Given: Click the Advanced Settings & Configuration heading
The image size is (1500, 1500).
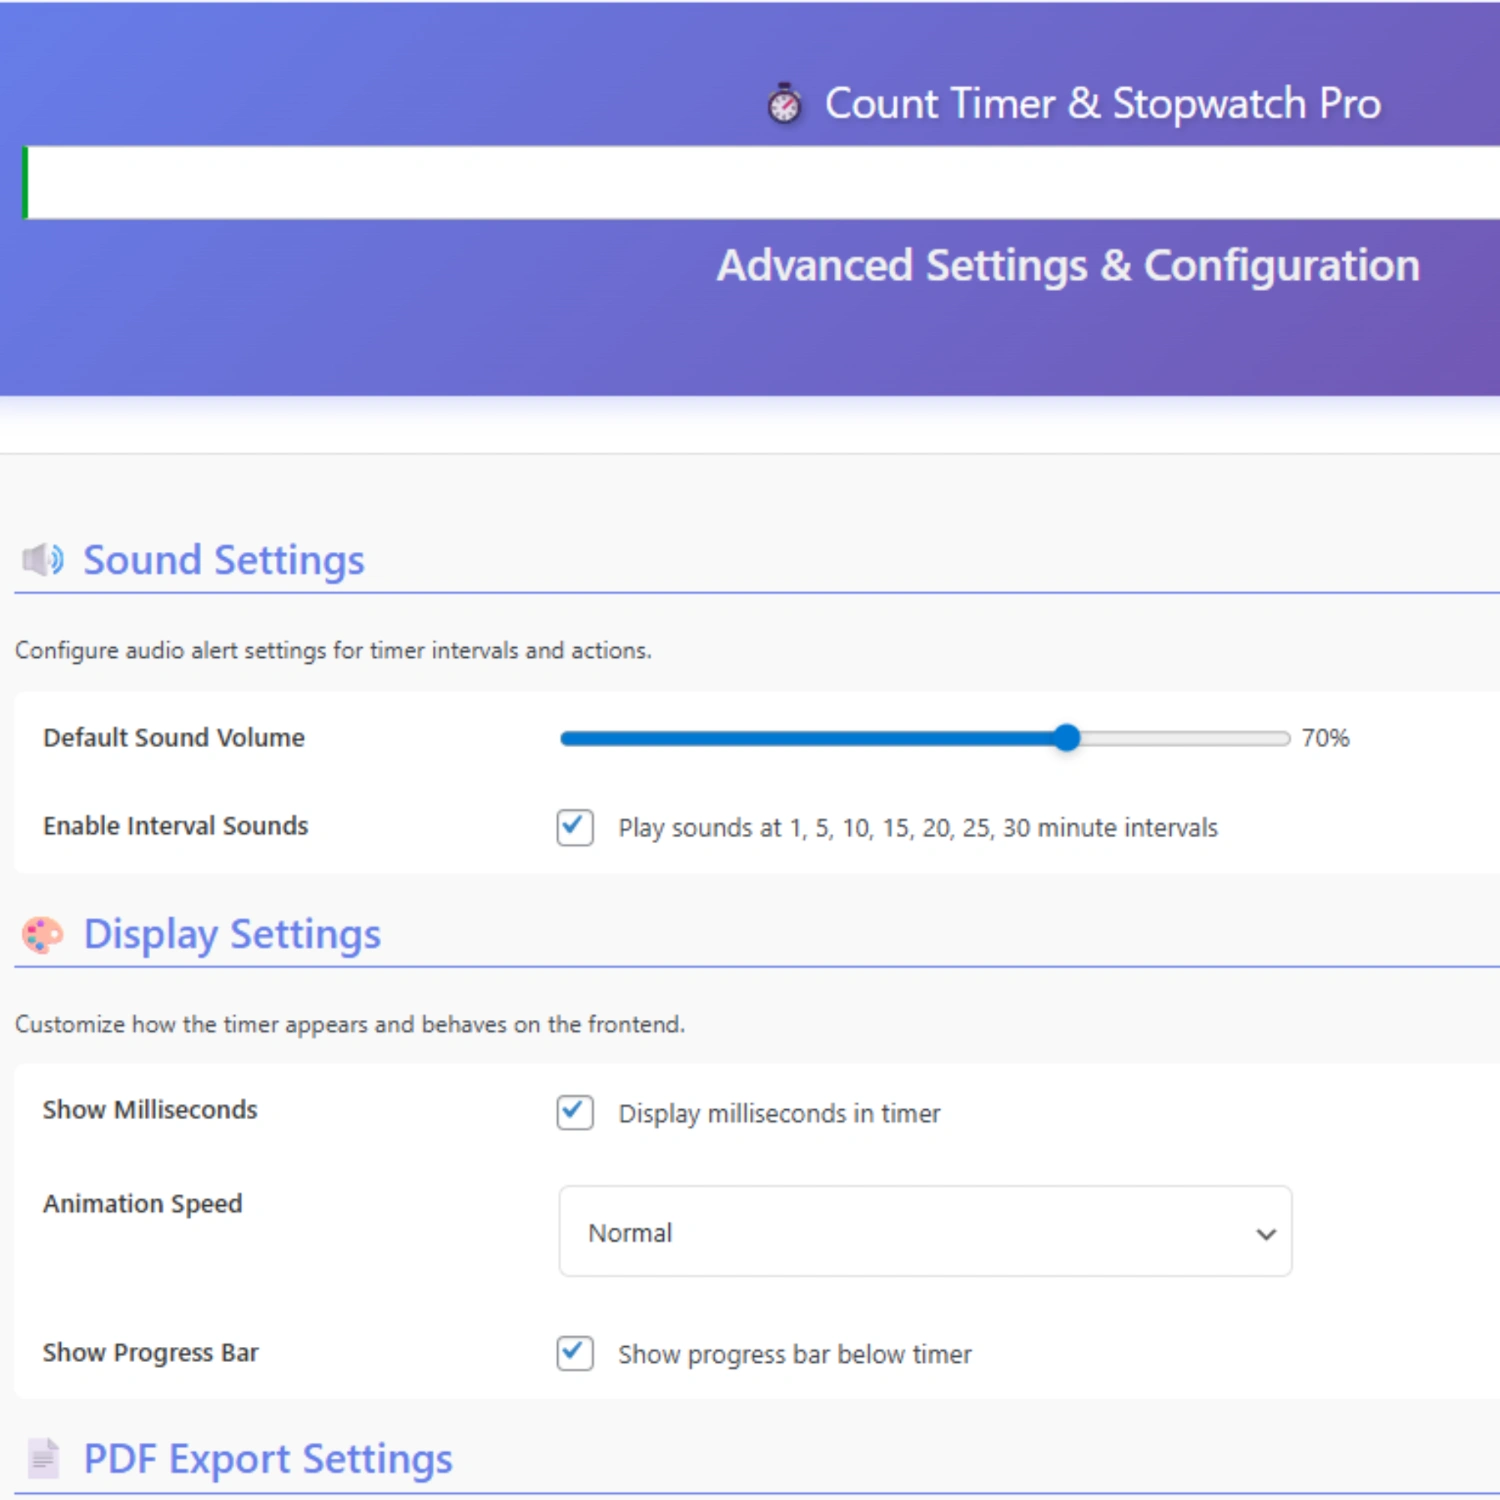Looking at the screenshot, I should (1068, 266).
